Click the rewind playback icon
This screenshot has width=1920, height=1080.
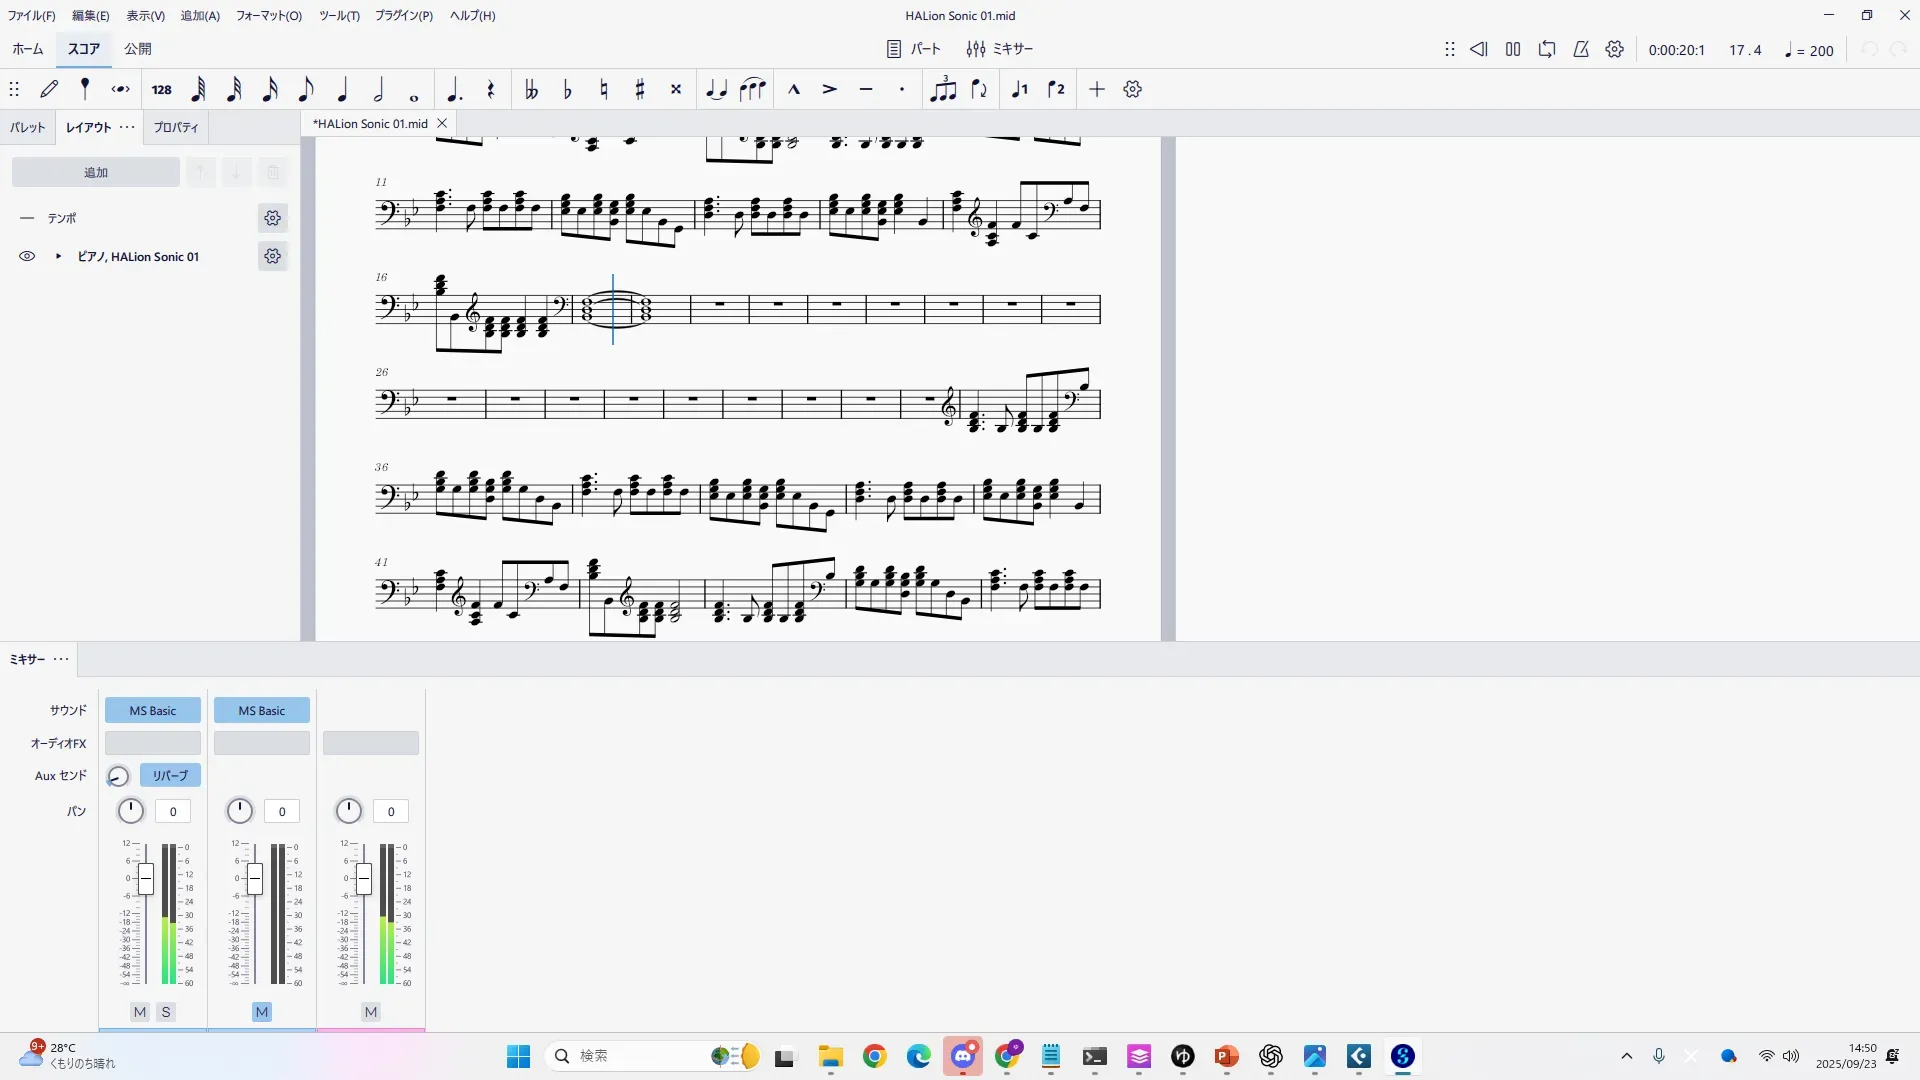click(x=1478, y=49)
